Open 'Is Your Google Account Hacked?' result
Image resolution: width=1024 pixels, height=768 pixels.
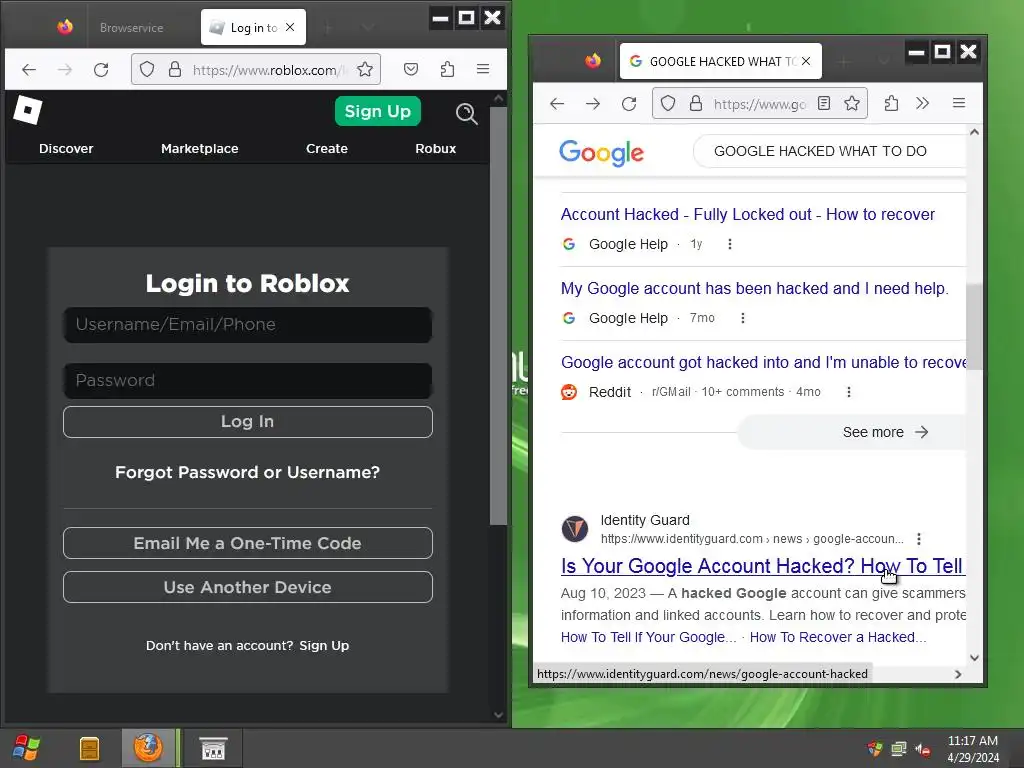point(762,566)
